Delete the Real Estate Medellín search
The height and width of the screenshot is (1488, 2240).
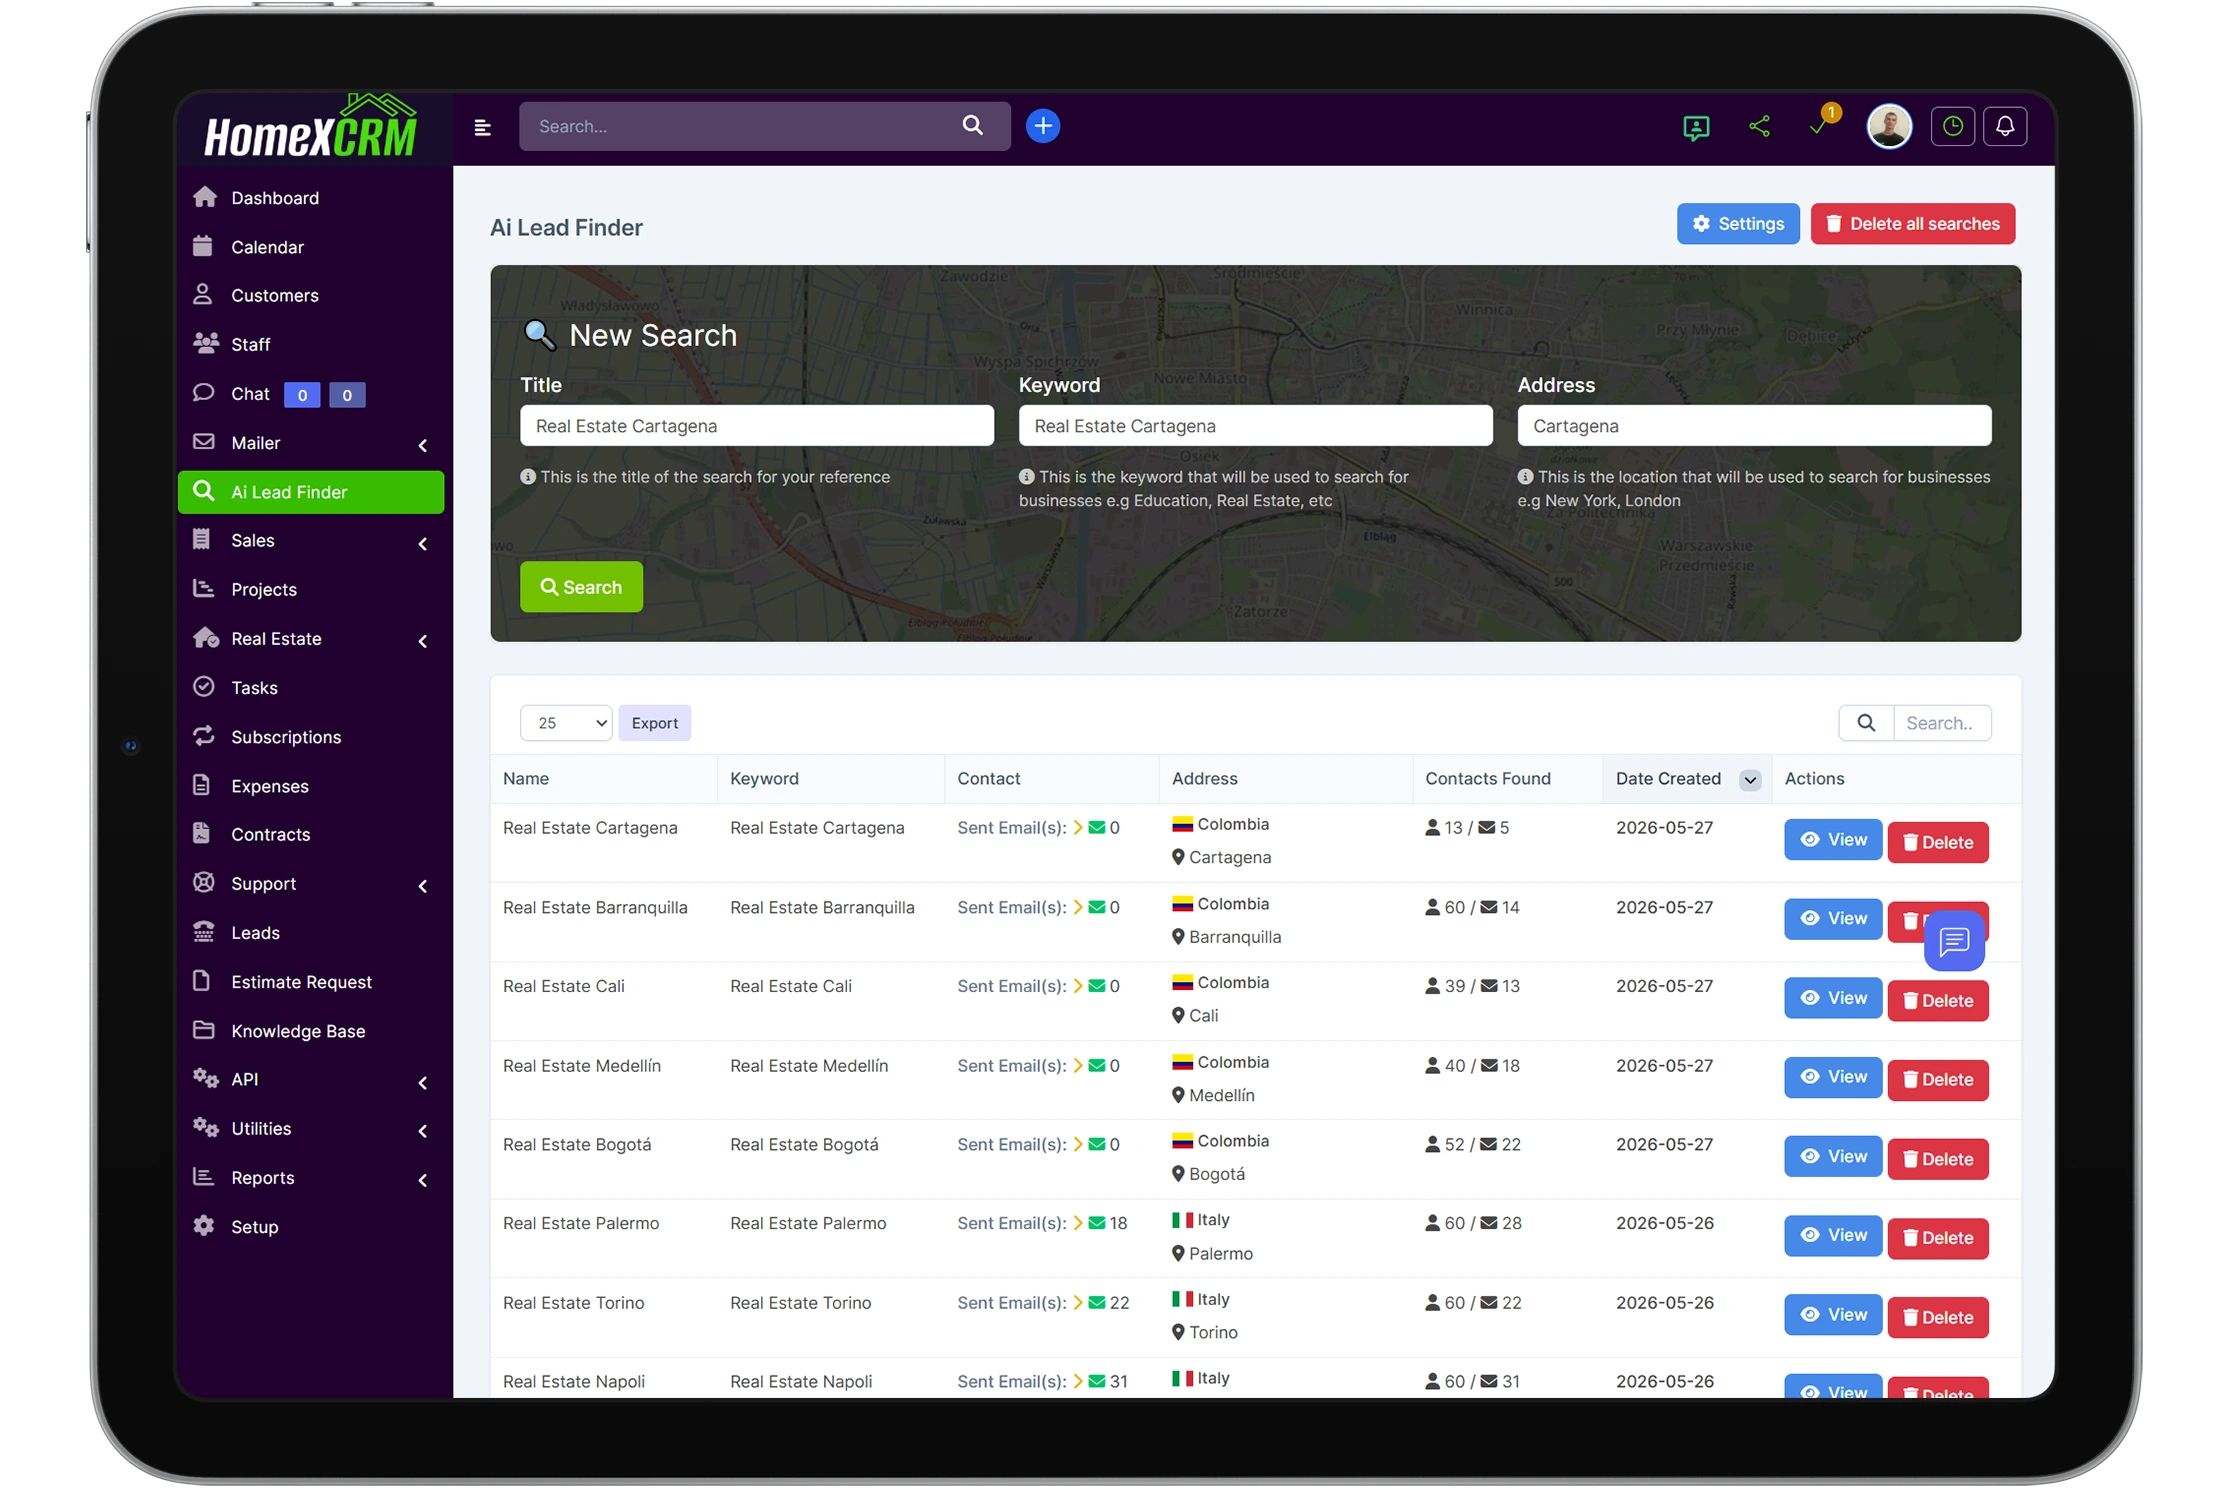coord(1938,1080)
